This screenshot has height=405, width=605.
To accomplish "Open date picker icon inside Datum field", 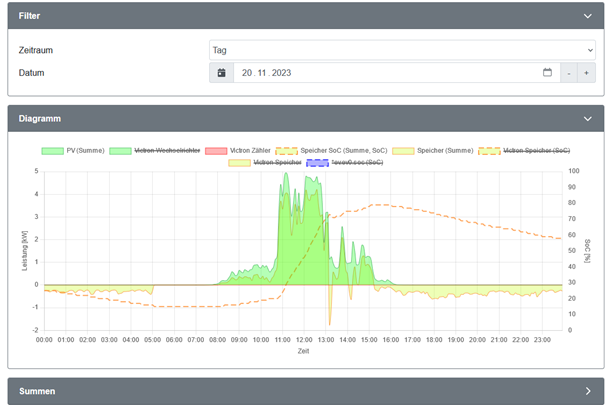I will [x=547, y=73].
